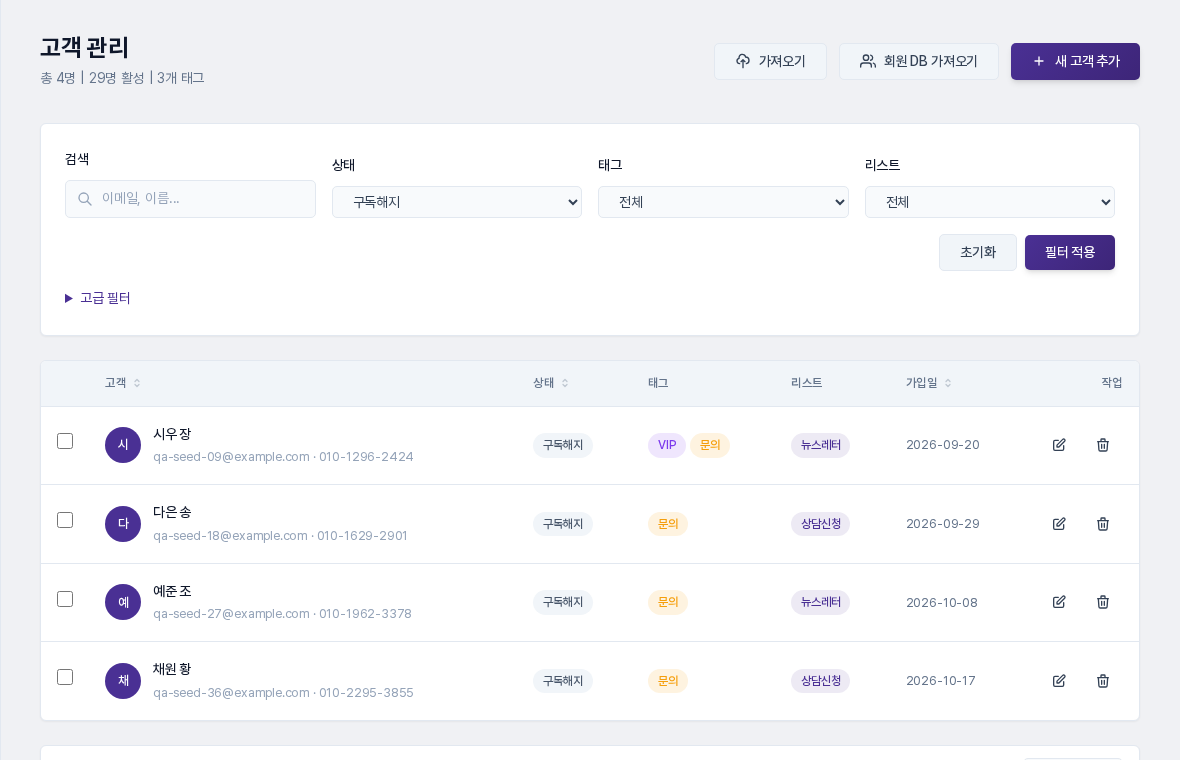Click the VIP tag on 시우 장
The height and width of the screenshot is (760, 1180).
click(667, 445)
